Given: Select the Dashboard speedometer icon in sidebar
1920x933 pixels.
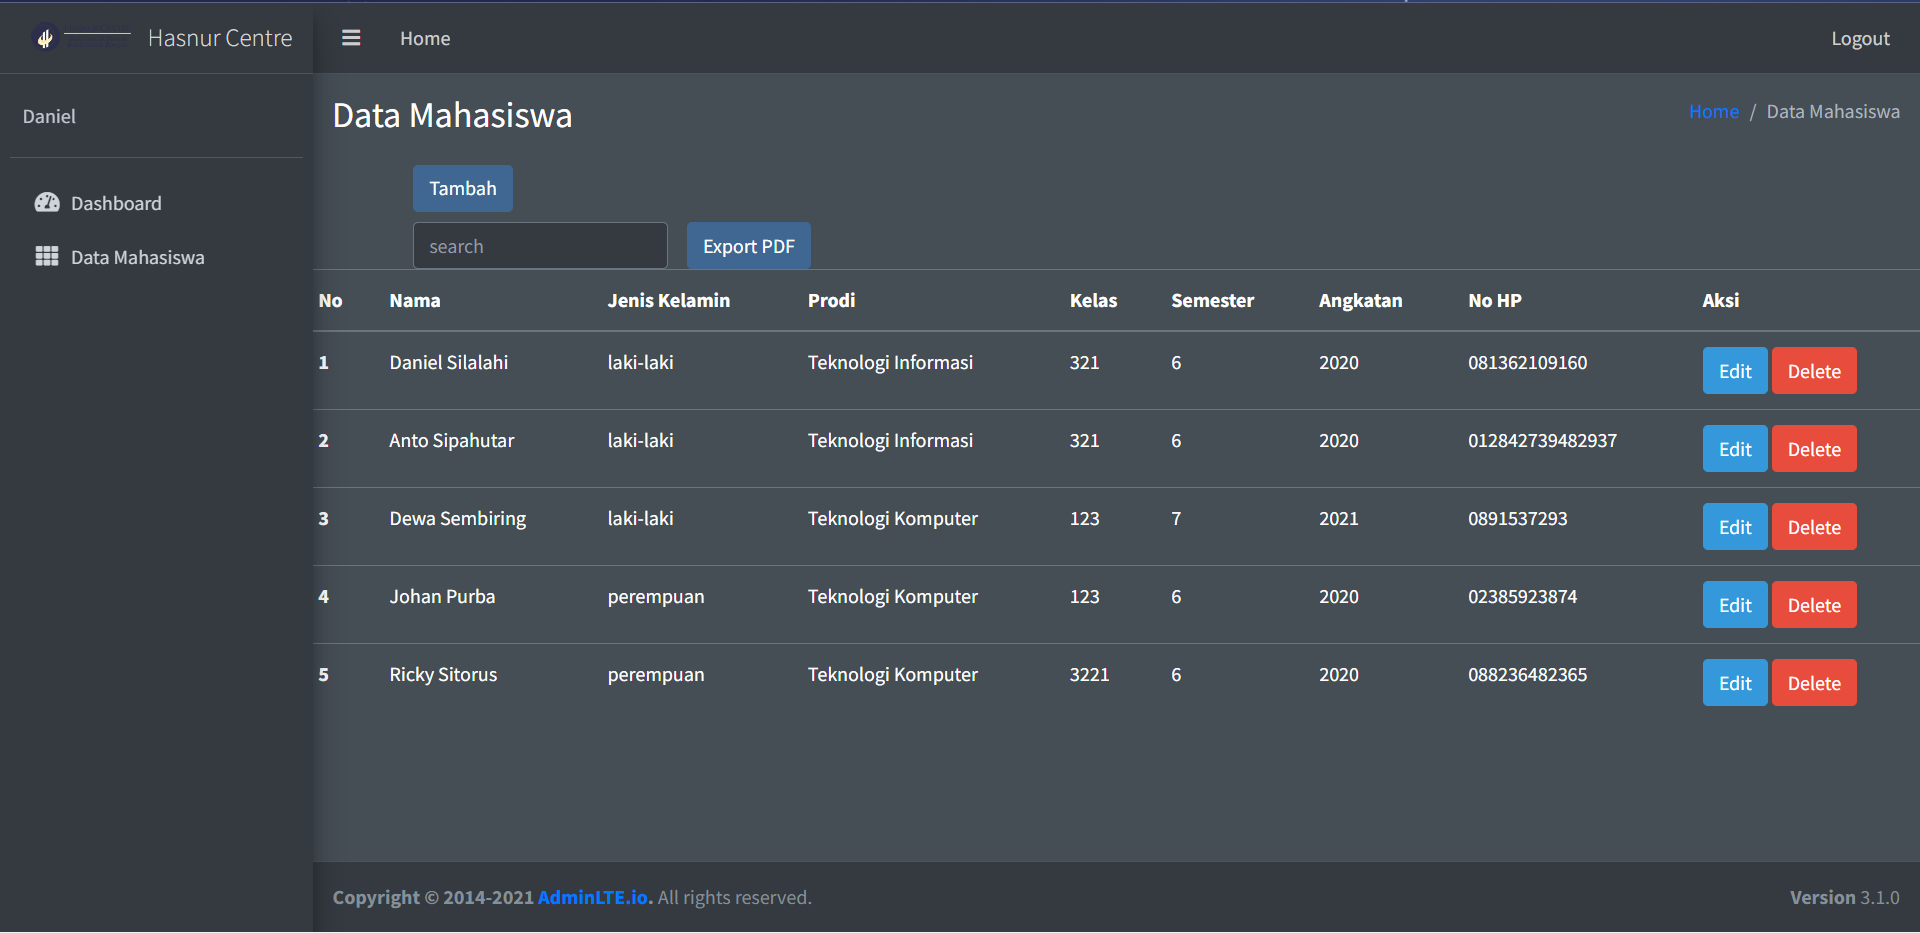Looking at the screenshot, I should (x=47, y=202).
